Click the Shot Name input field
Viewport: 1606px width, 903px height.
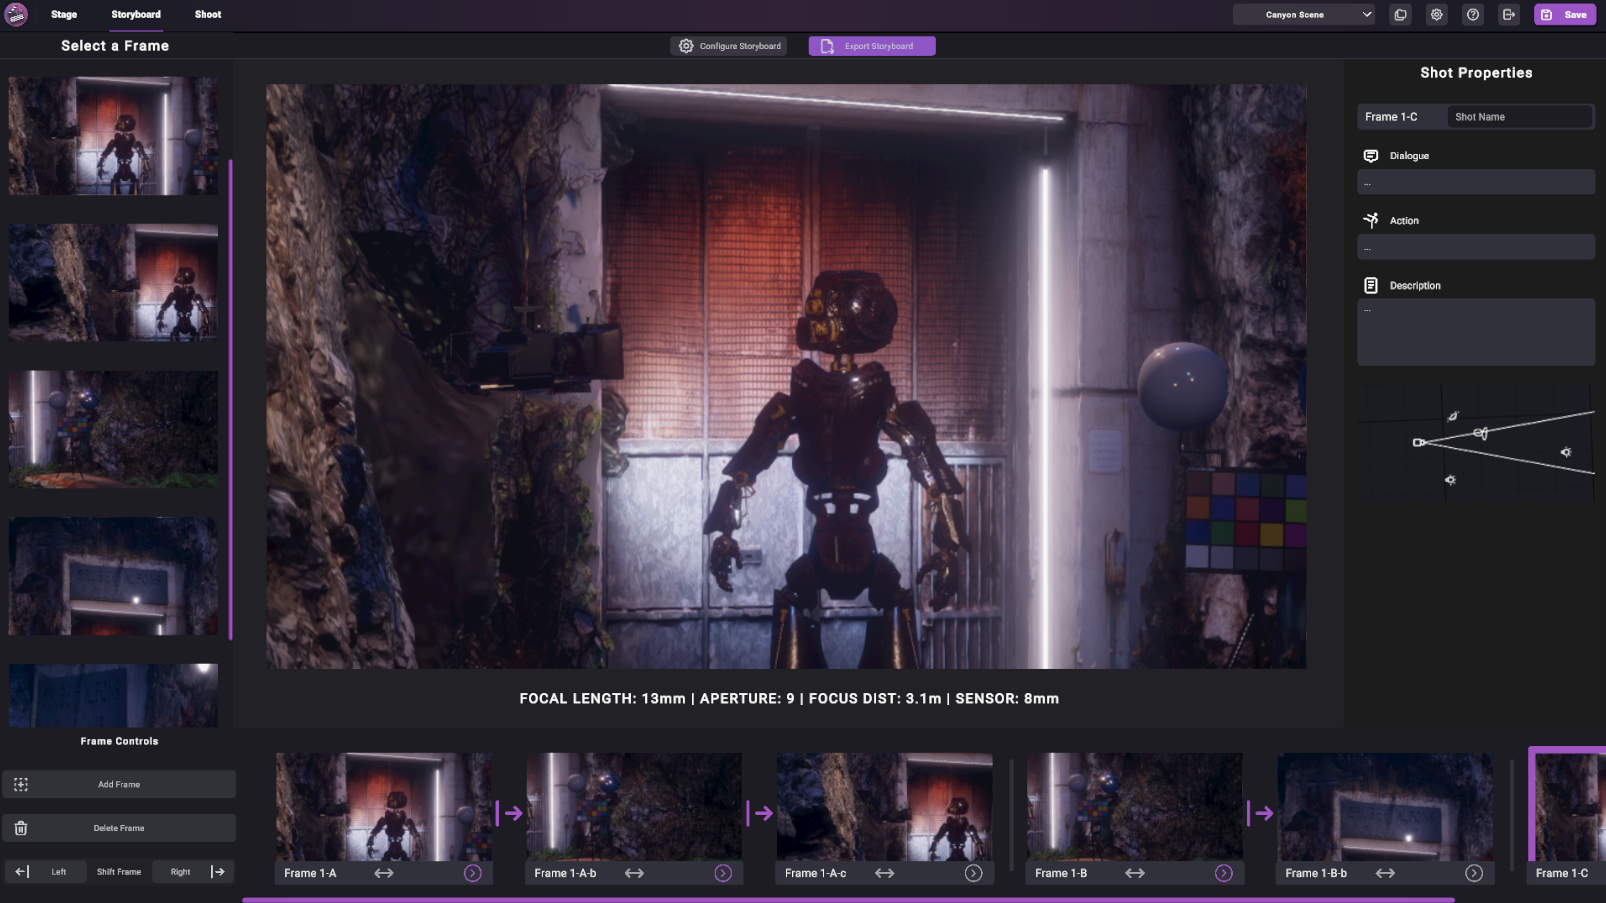tap(1520, 116)
